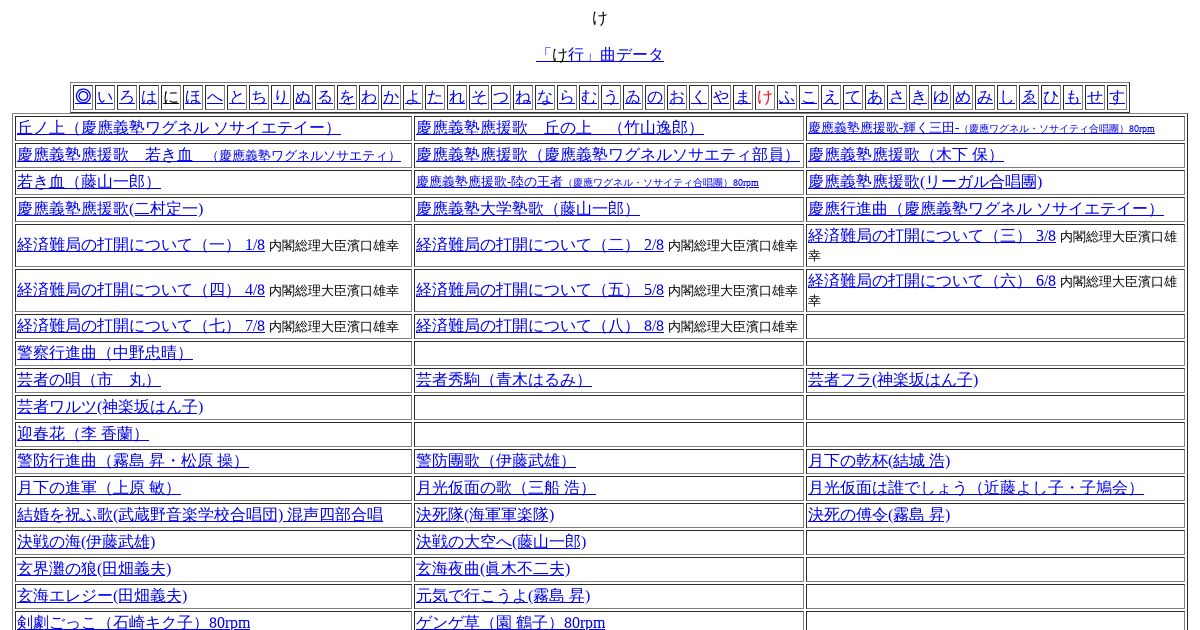The height and width of the screenshot is (630, 1200).
Task: Select the や index link
Action: (721, 97)
